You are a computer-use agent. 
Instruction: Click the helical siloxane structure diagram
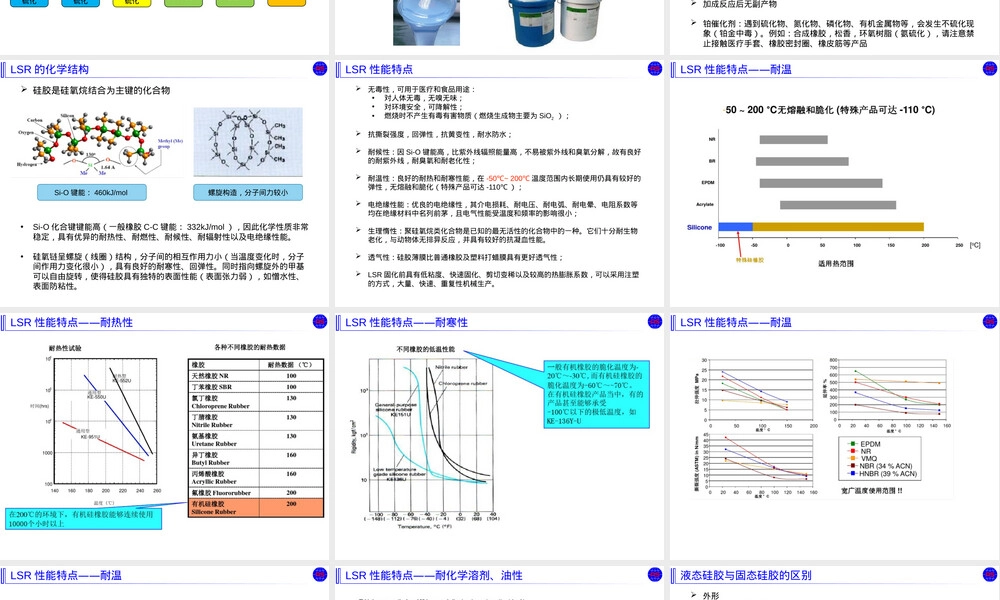pyautogui.click(x=248, y=142)
